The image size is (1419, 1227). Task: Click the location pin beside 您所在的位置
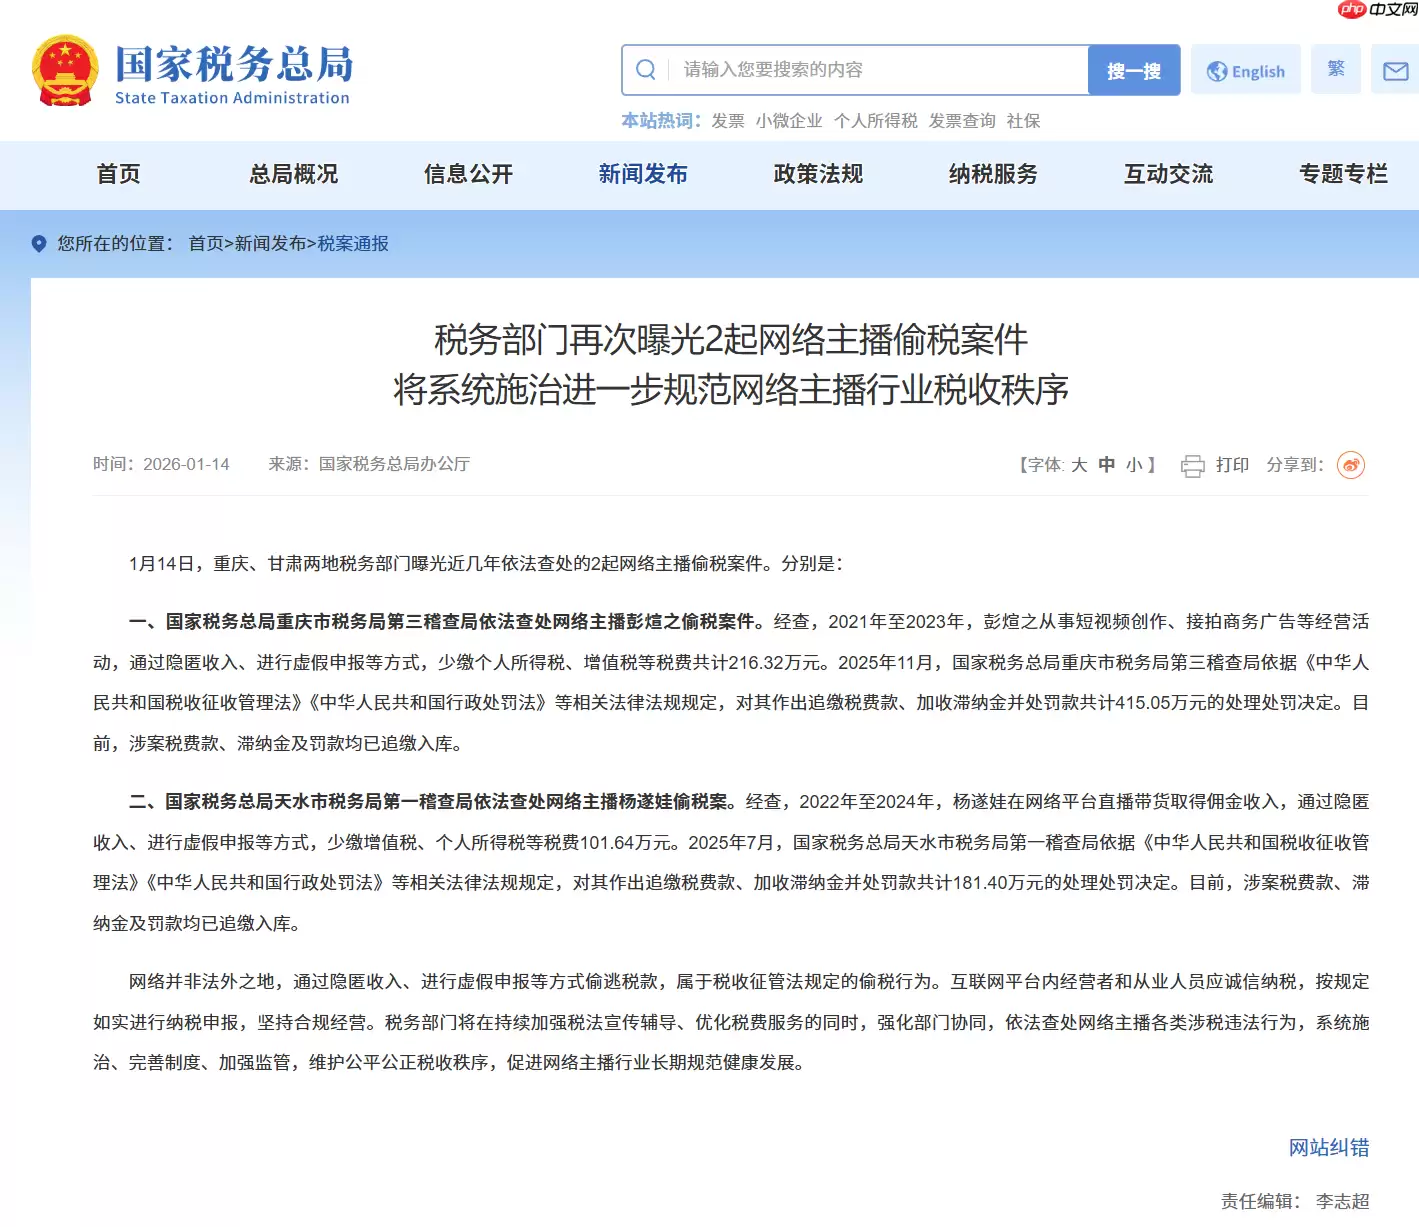(38, 243)
